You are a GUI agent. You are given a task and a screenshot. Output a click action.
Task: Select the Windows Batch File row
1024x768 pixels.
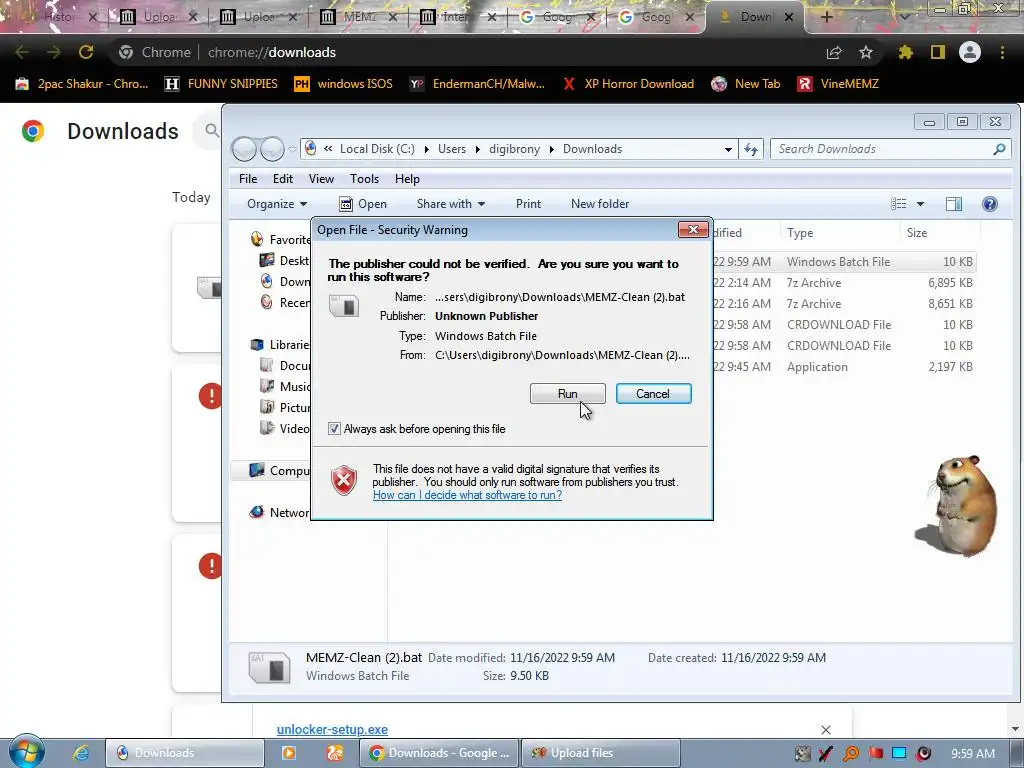point(844,261)
